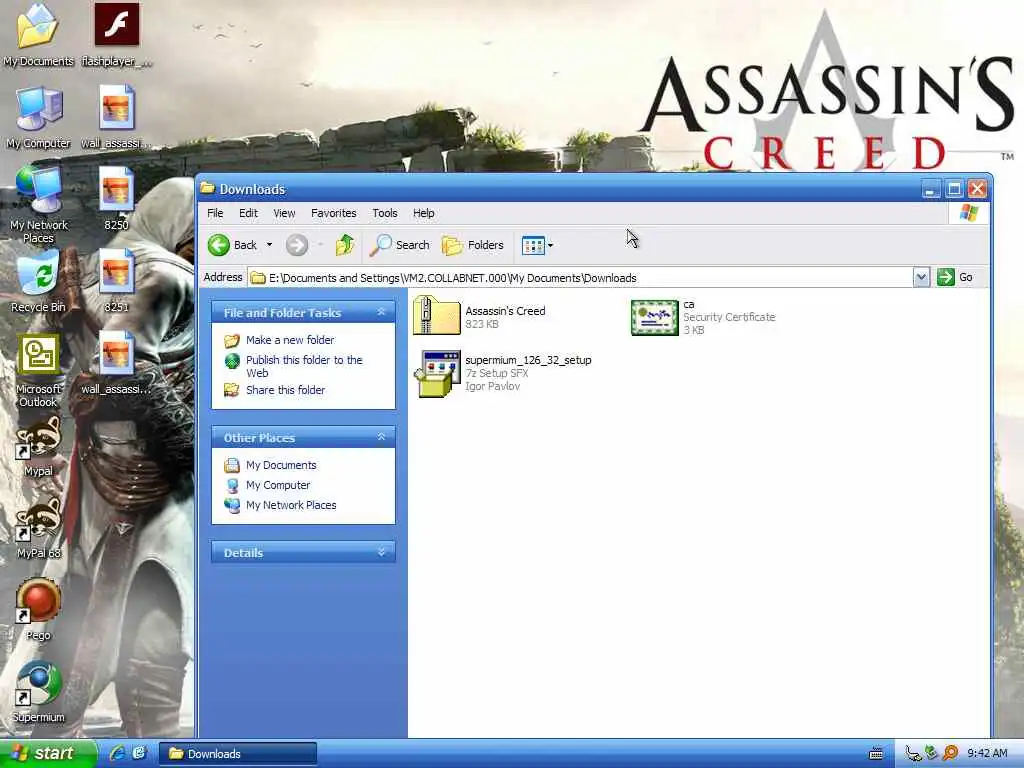Image resolution: width=1024 pixels, height=768 pixels.
Task: Toggle the Folders pane button
Action: coord(473,246)
